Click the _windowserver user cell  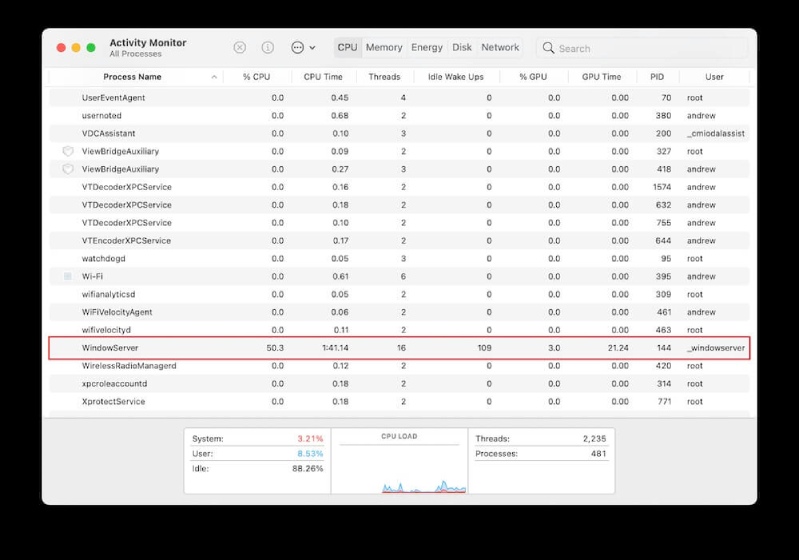(715, 348)
